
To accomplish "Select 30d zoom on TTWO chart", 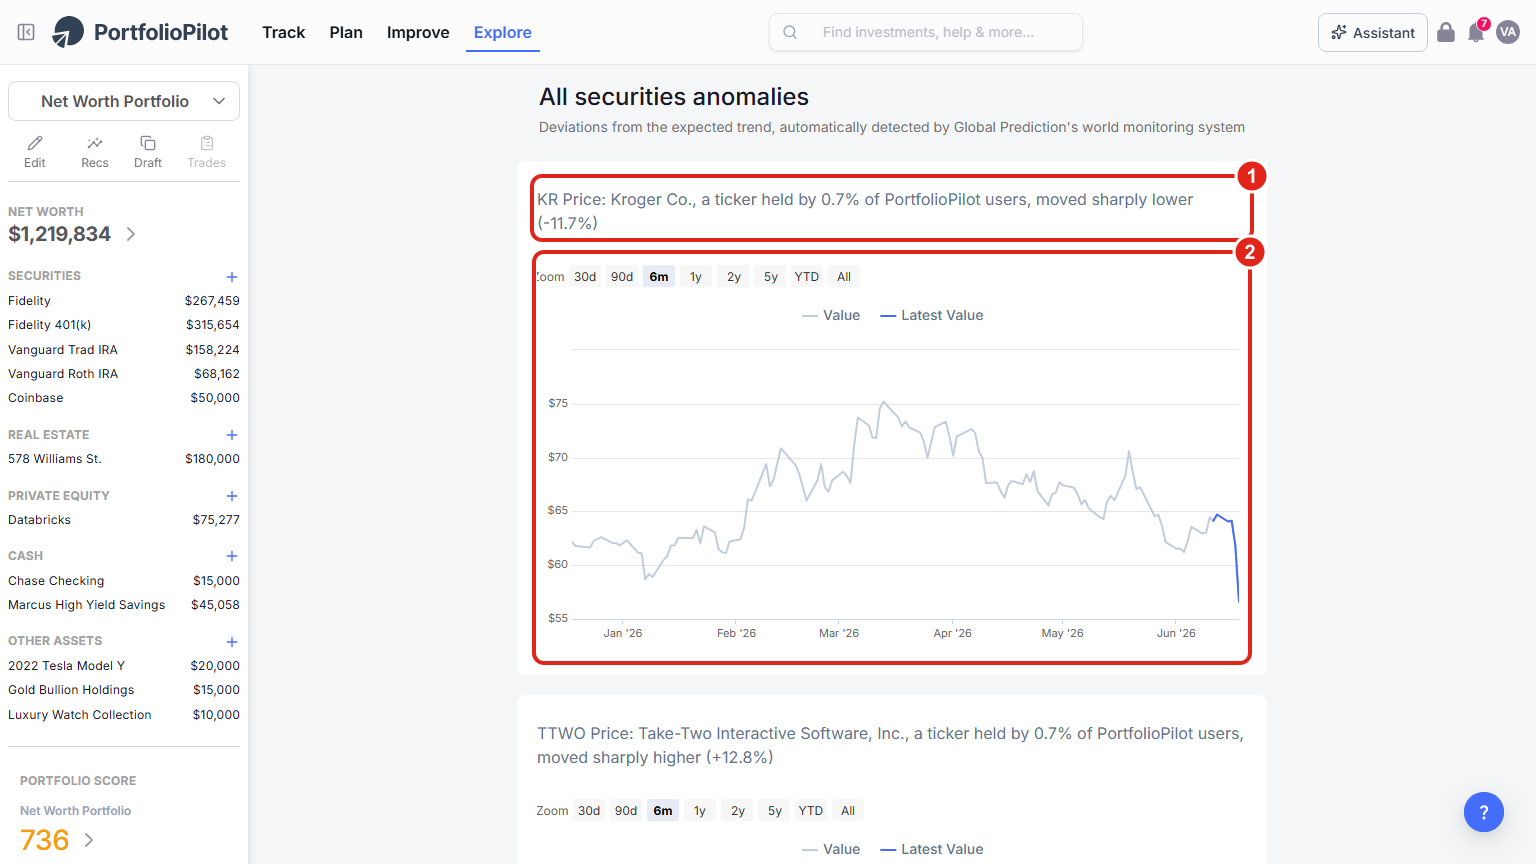I will [589, 811].
